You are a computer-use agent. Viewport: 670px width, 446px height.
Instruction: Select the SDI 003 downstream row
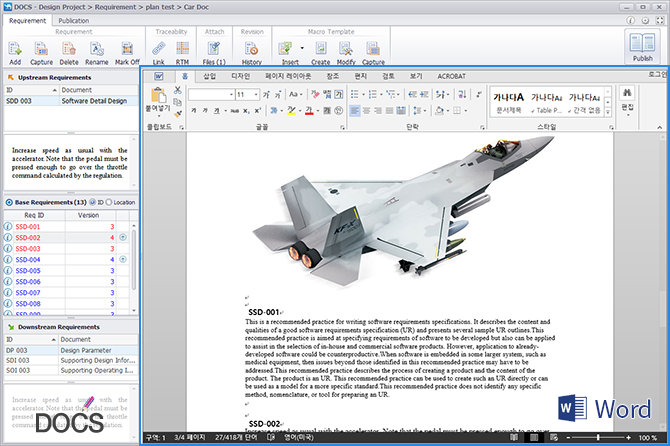pyautogui.click(x=71, y=360)
